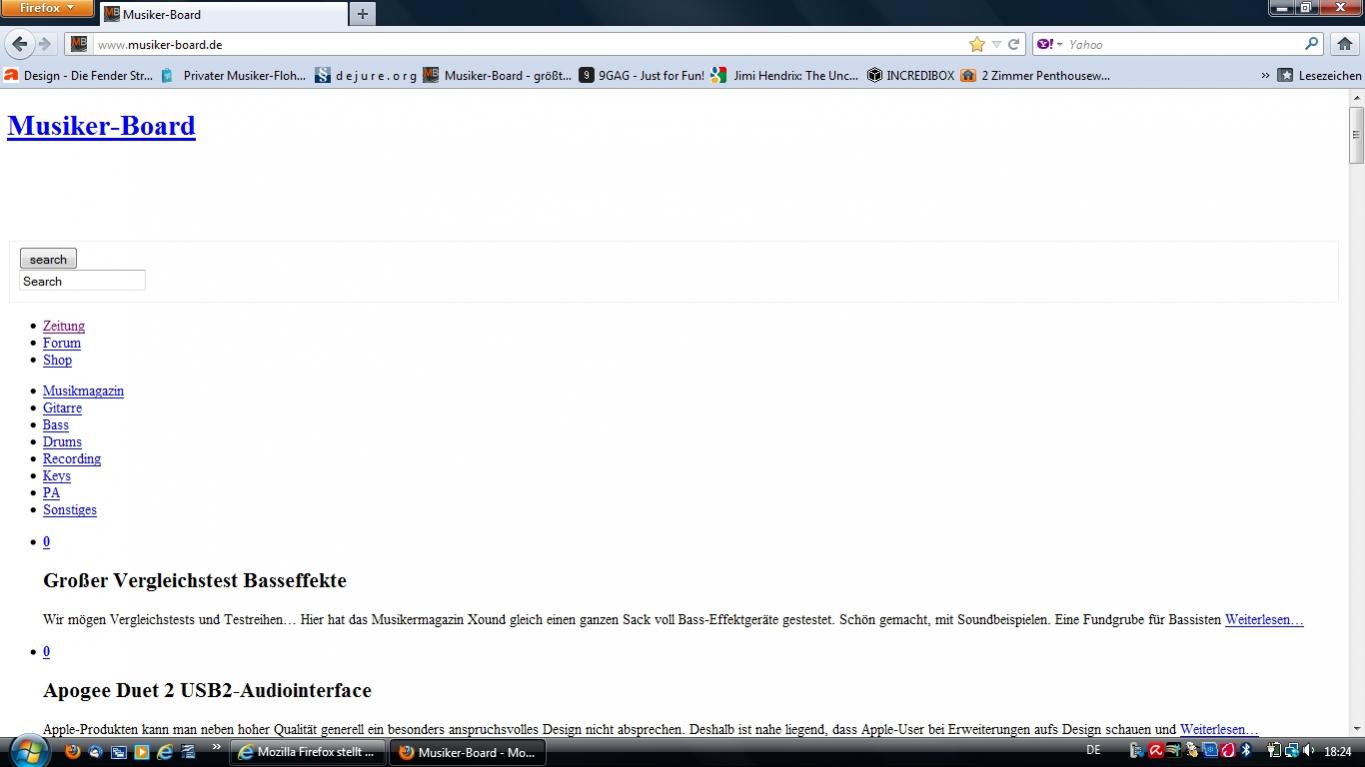Open the Design - Die Fender Str... bookmark
The image size is (1365, 767).
click(79, 75)
